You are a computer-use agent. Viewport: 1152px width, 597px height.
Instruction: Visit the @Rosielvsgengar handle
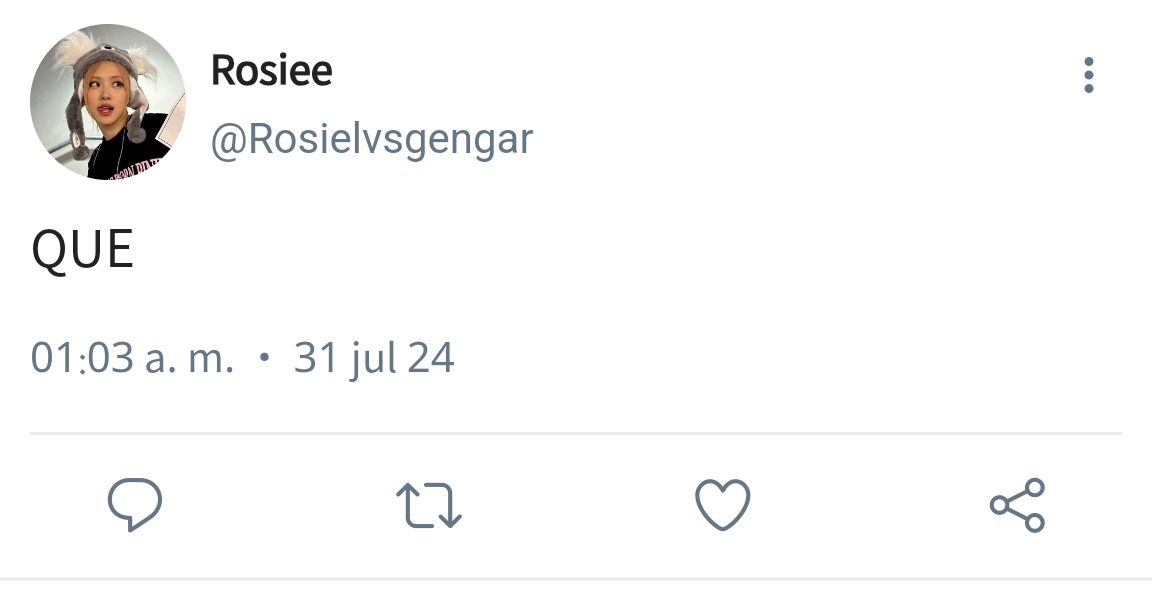372,140
